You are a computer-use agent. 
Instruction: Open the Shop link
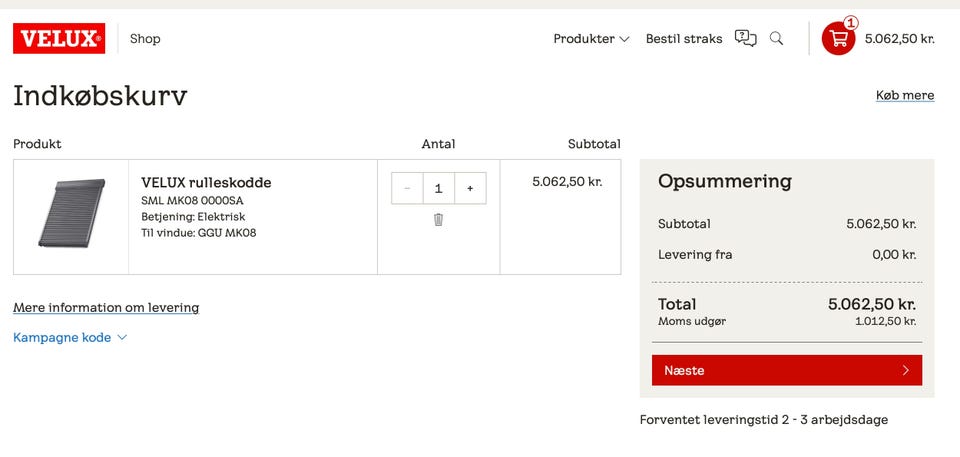[145, 39]
